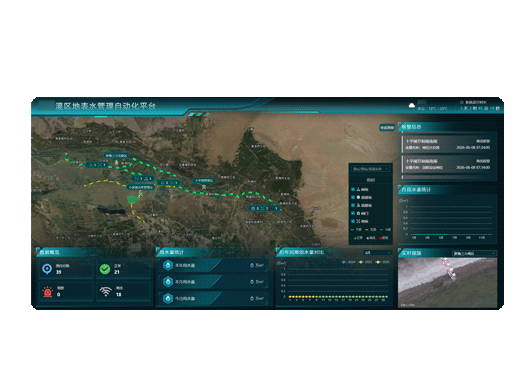
Task: Click the easternmost station count marker on map
Action: point(265,209)
